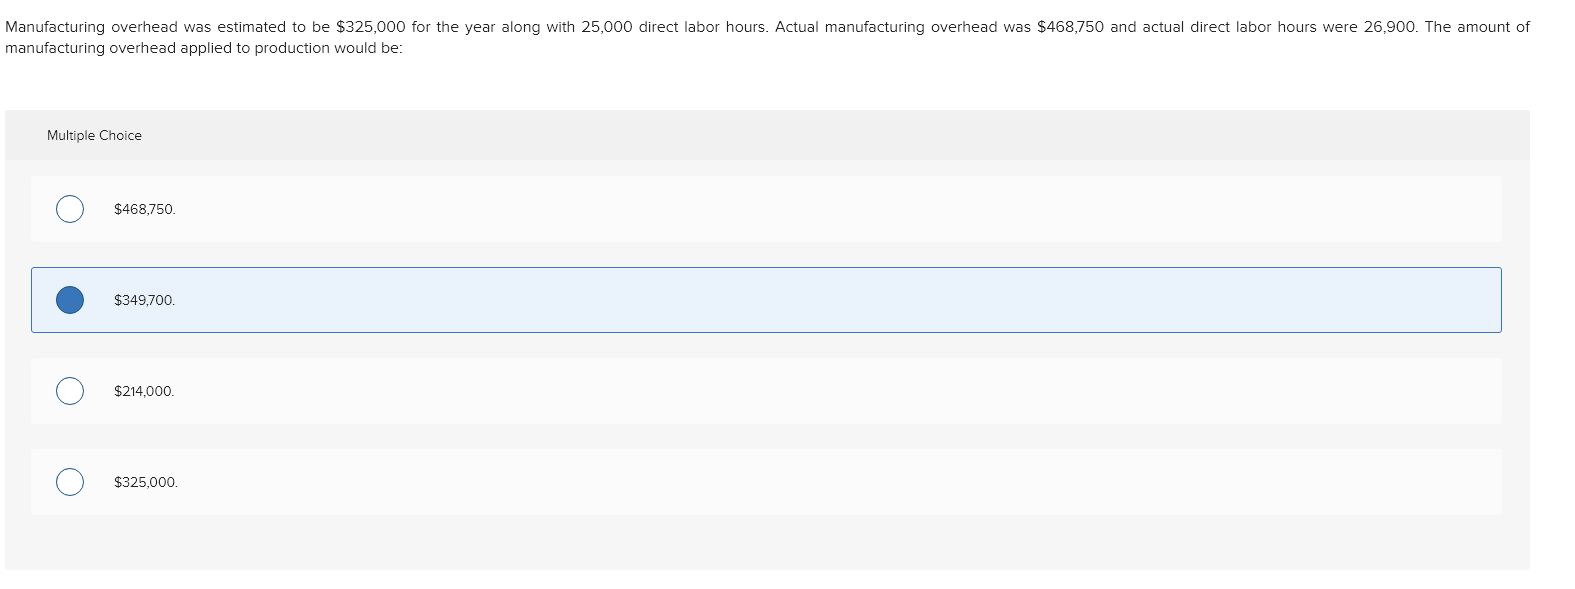
Task: Click the Multiple Choice header label
Action: tap(94, 135)
